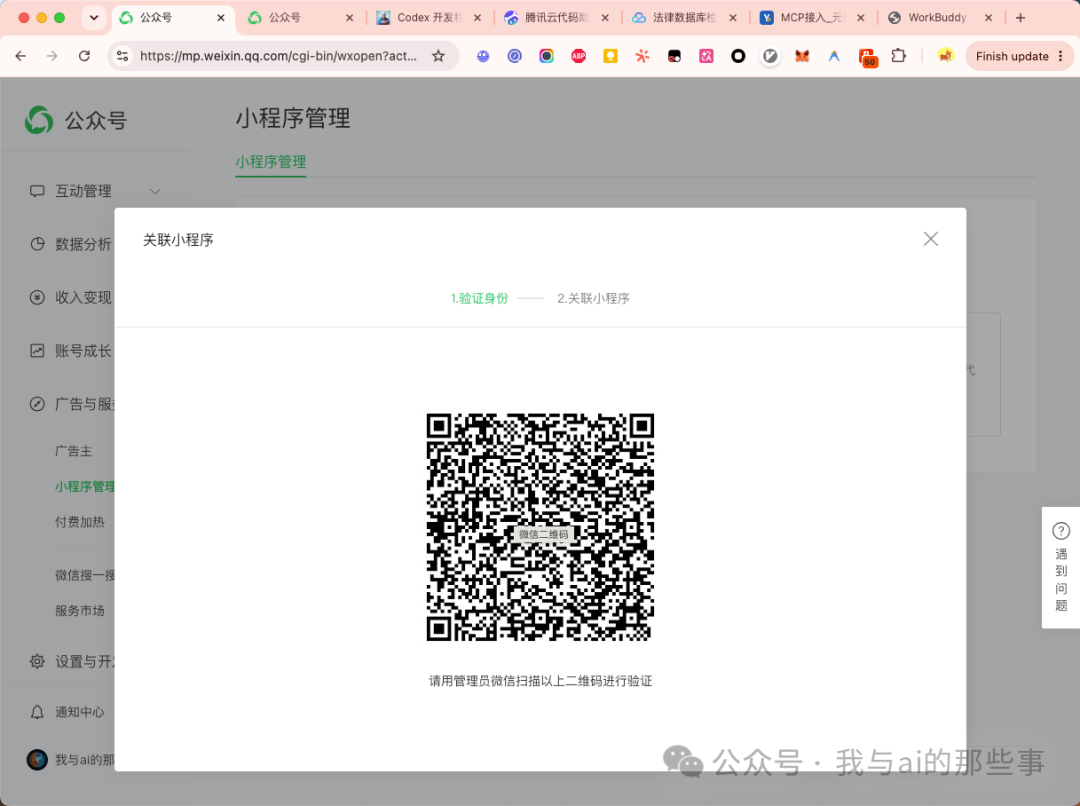The height and width of the screenshot is (806, 1080).
Task: Click the WeChat QR code image
Action: coord(540,527)
